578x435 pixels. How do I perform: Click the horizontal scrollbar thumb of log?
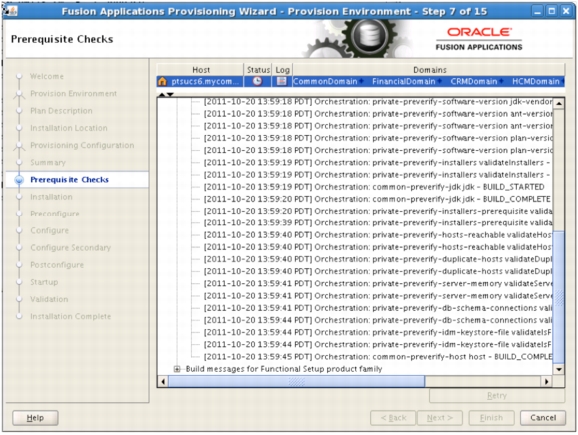pyautogui.click(x=296, y=381)
